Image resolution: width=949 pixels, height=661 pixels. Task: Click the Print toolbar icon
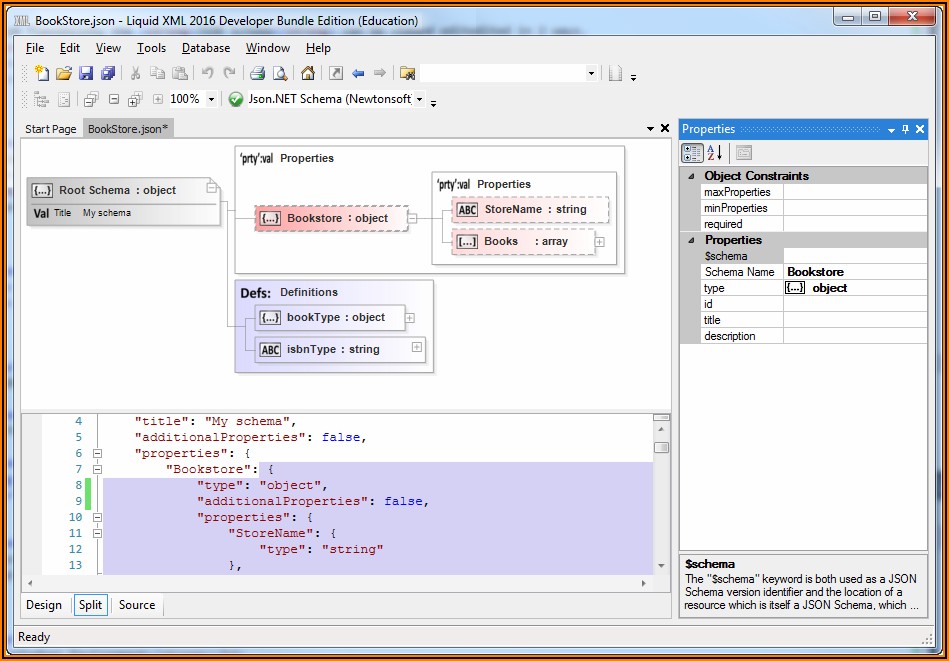[257, 73]
